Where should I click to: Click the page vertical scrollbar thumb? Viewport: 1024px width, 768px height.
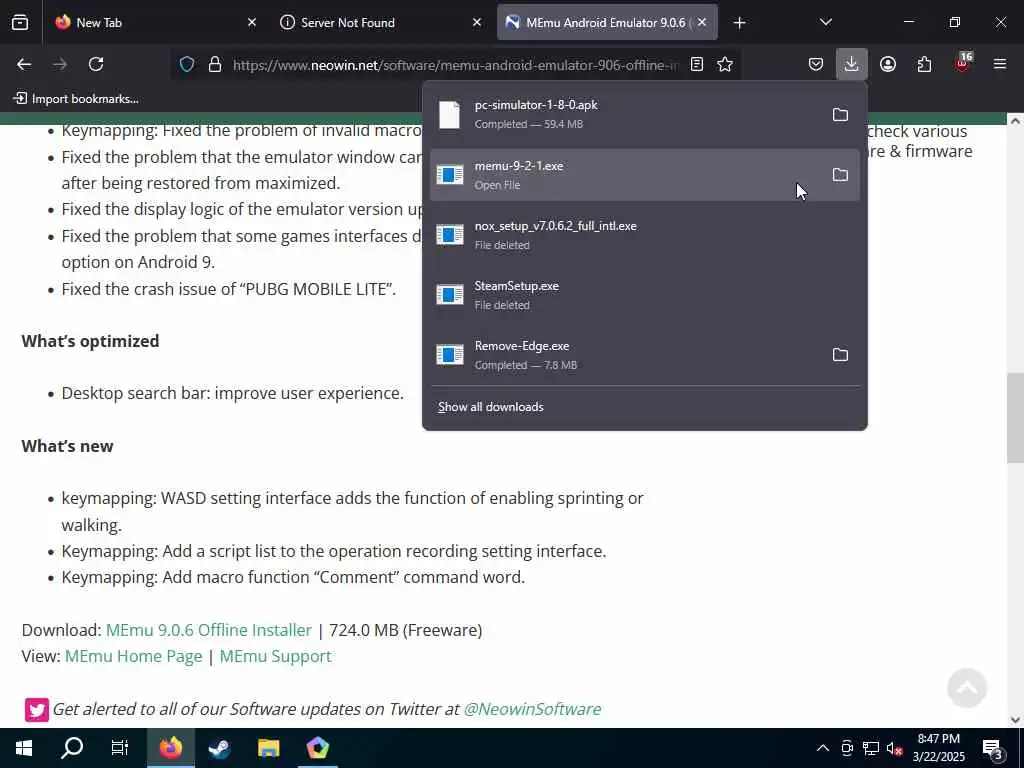point(1015,418)
